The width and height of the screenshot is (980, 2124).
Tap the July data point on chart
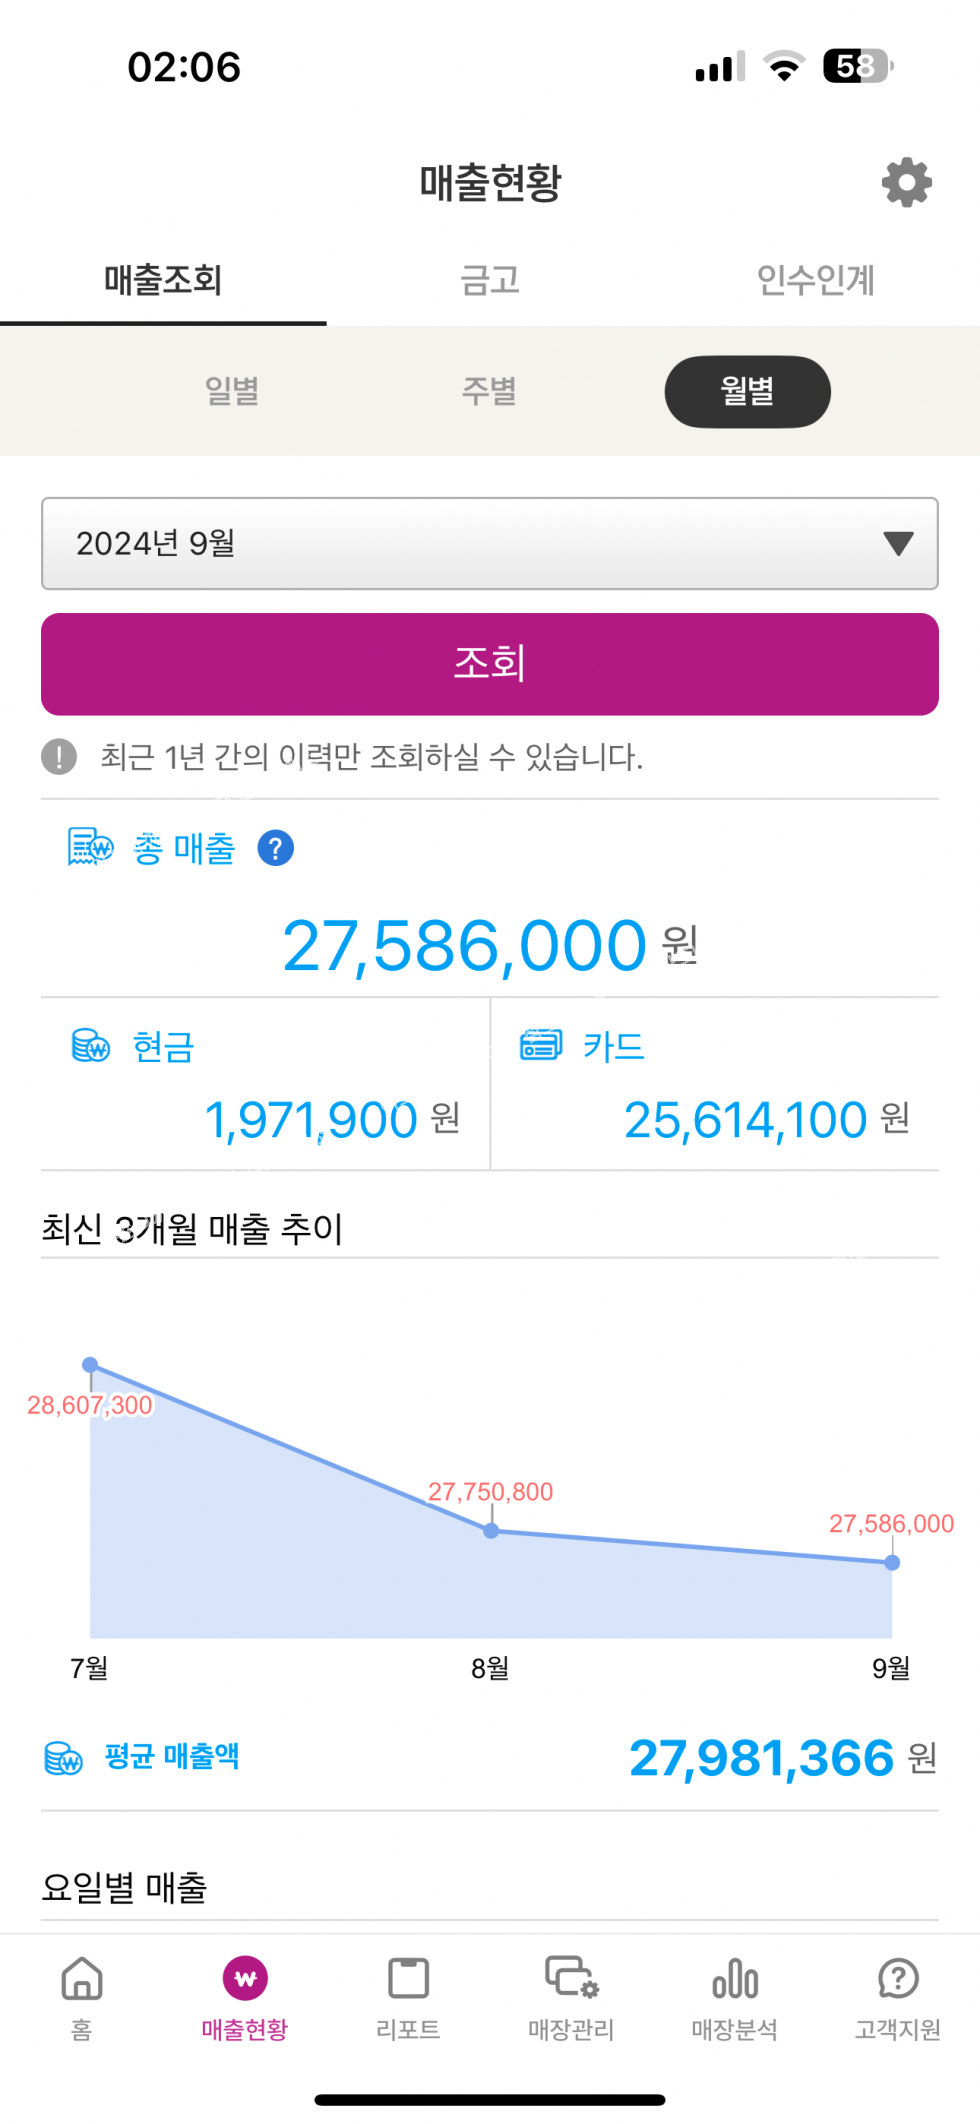(90, 1365)
